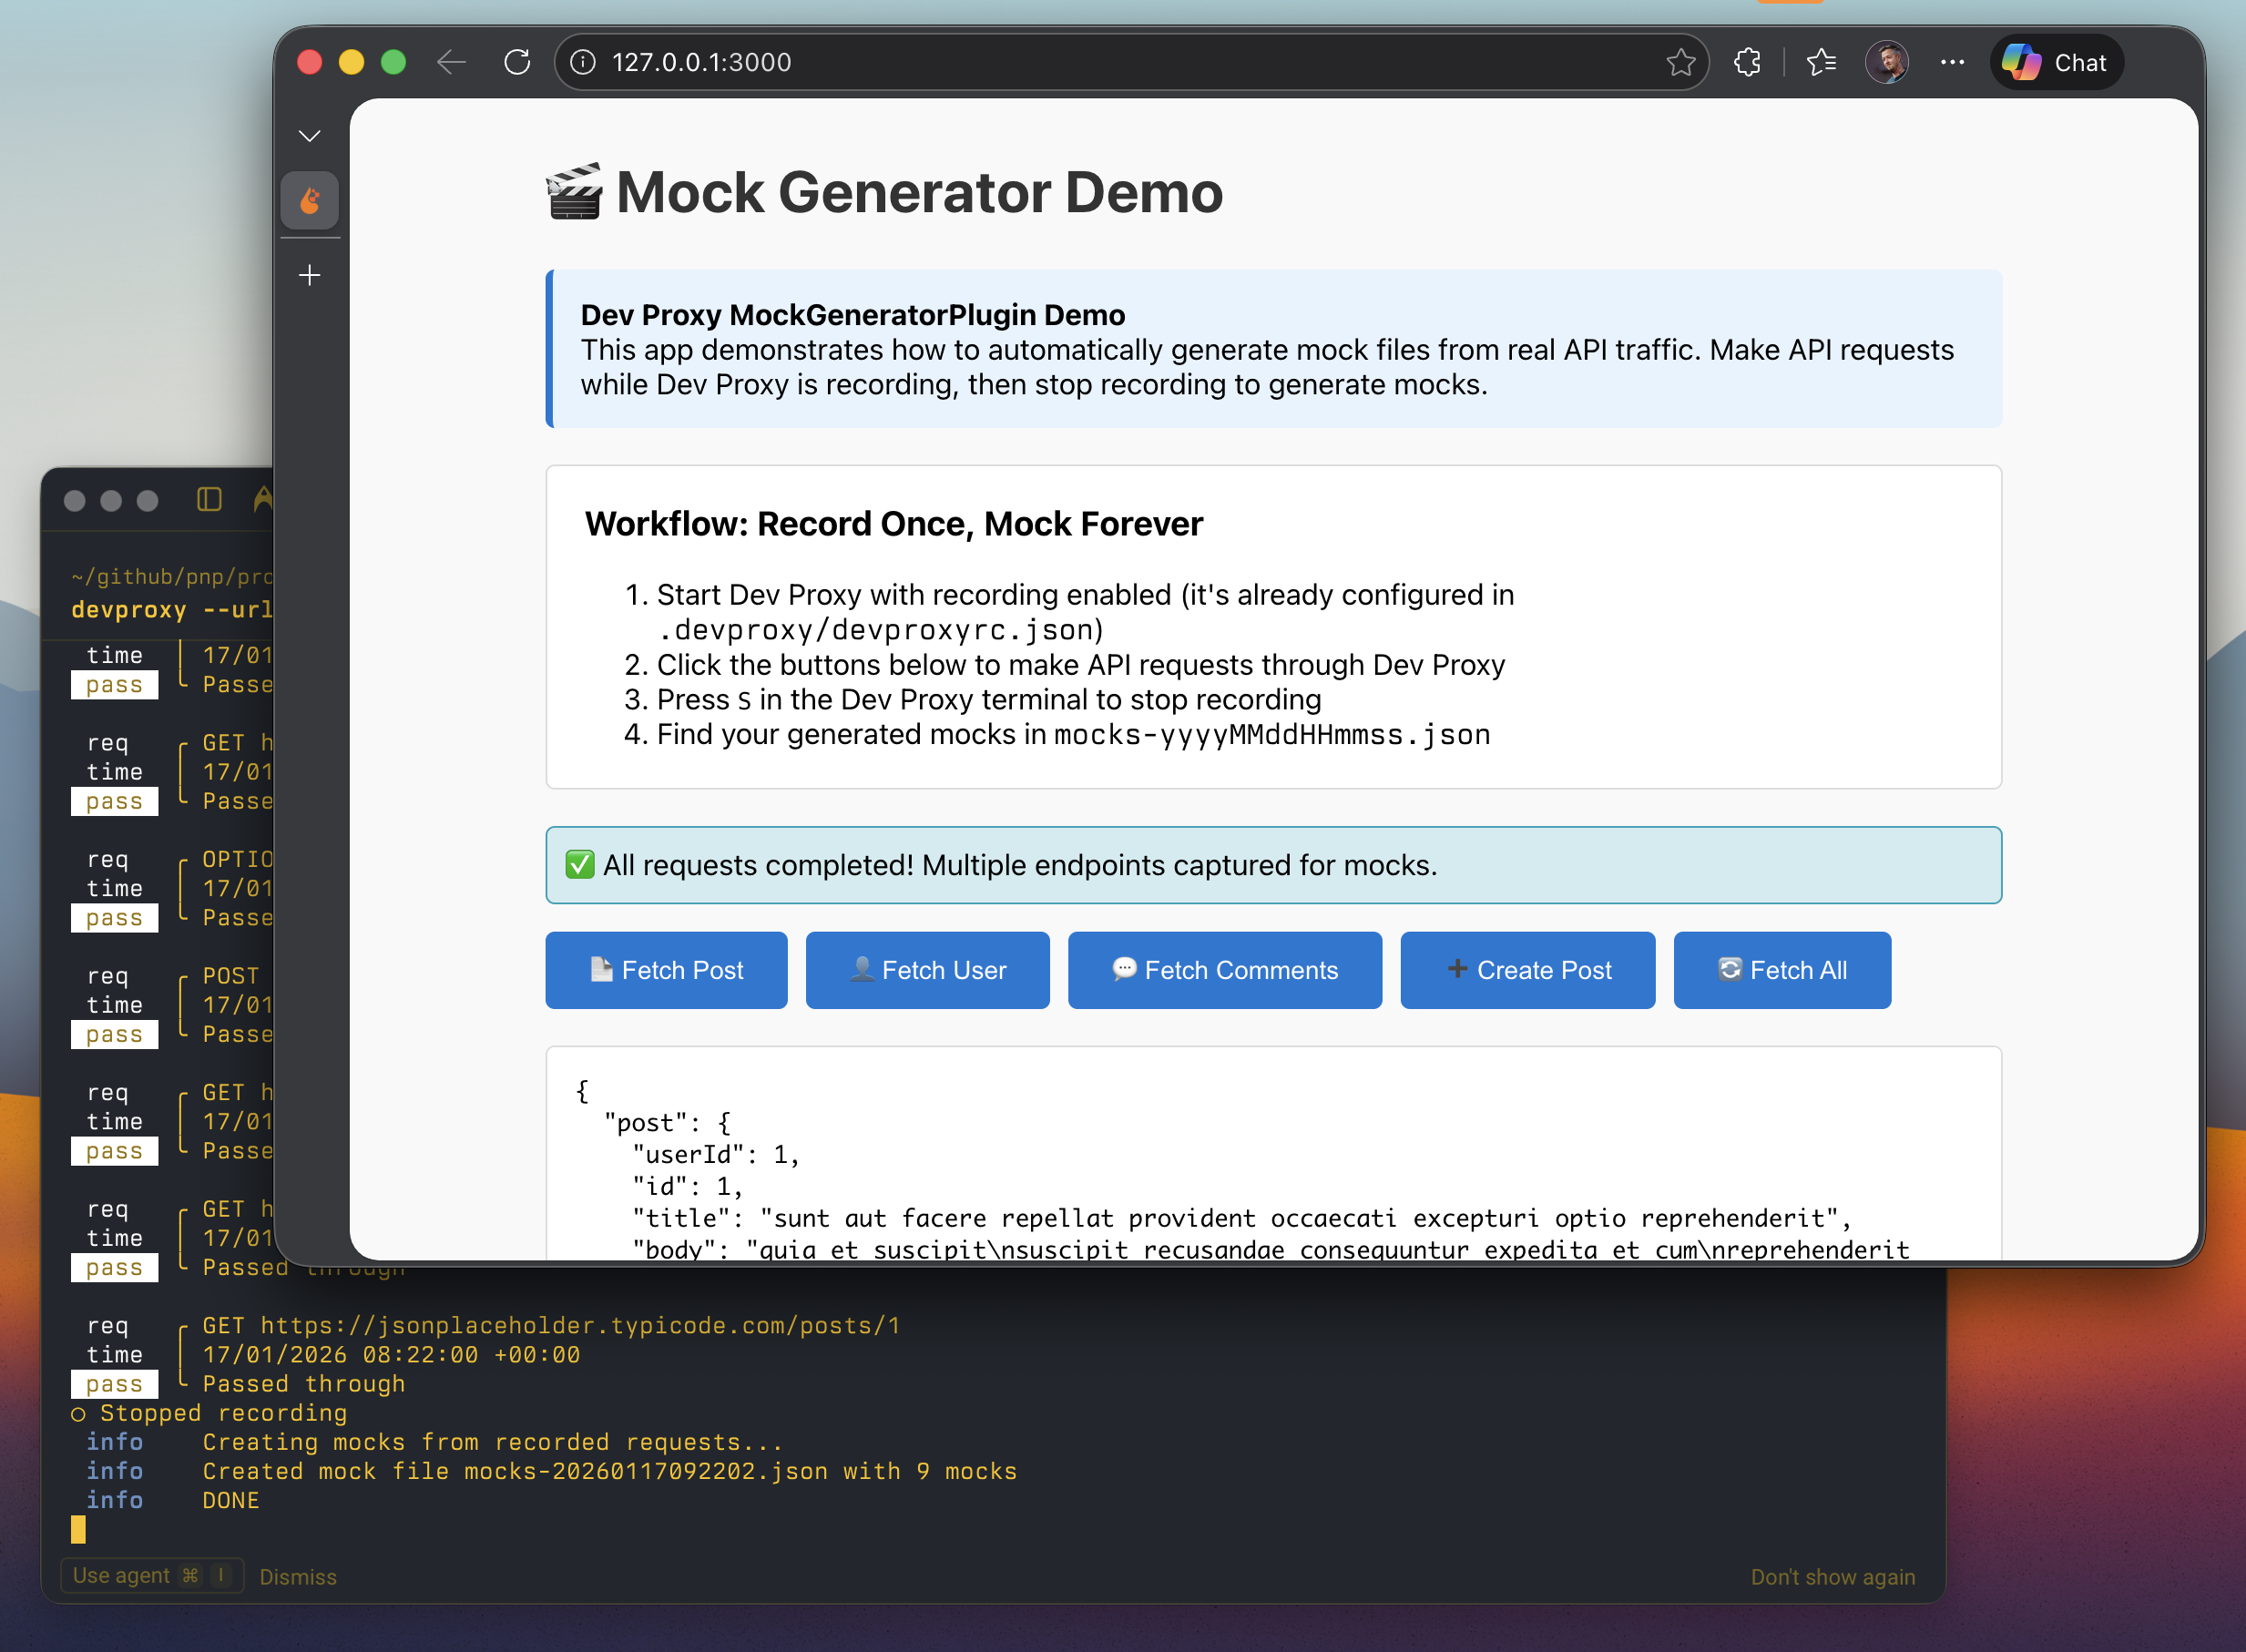Click Don't show again in the terminal
Screen dimensions: 2246x1652
tap(1833, 1576)
